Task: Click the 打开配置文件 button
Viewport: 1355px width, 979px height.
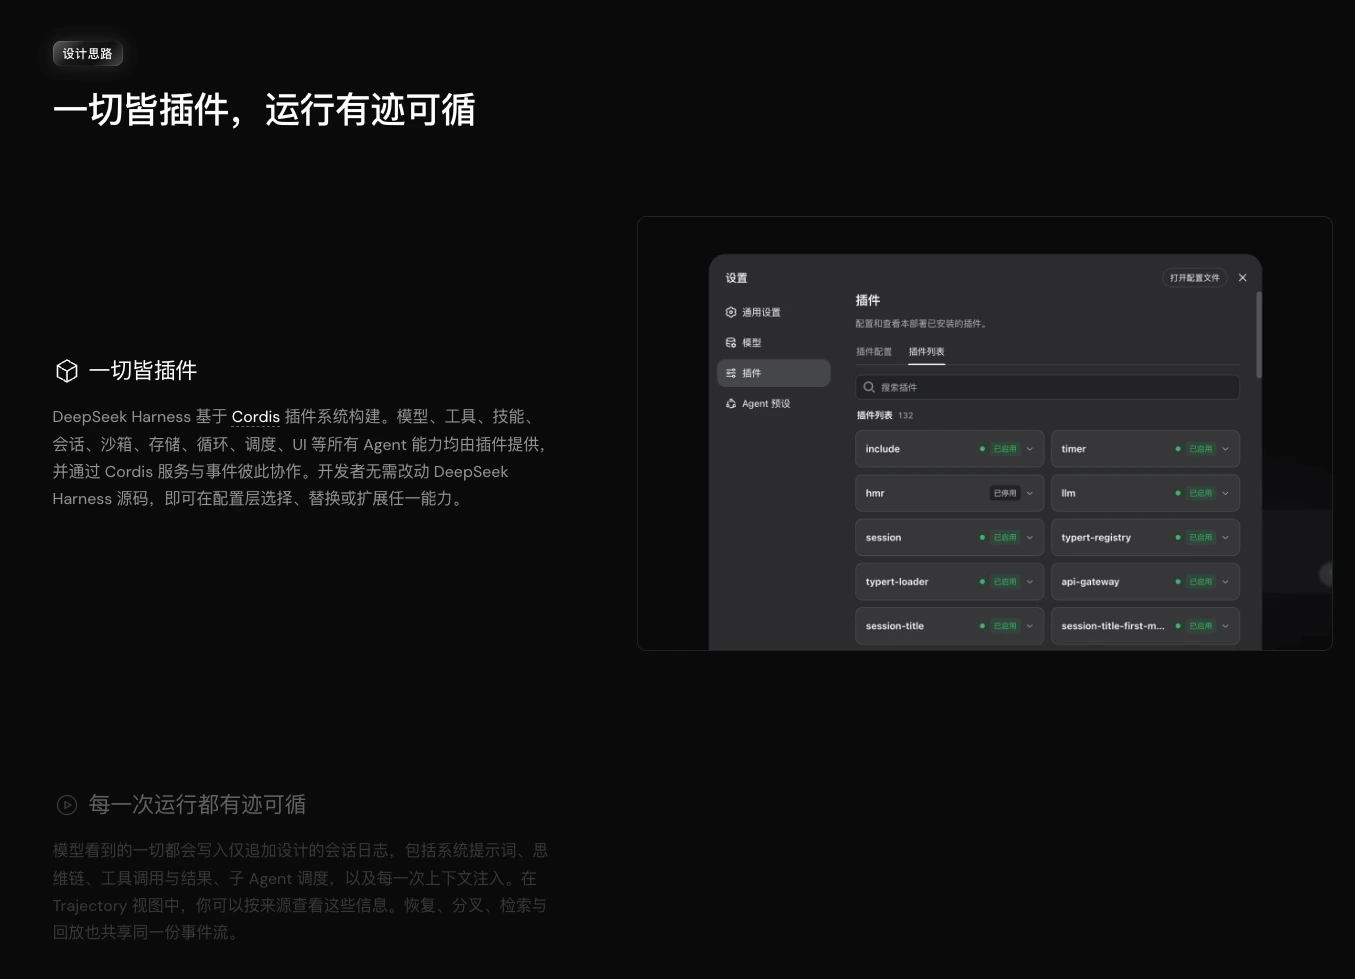Action: click(x=1195, y=278)
